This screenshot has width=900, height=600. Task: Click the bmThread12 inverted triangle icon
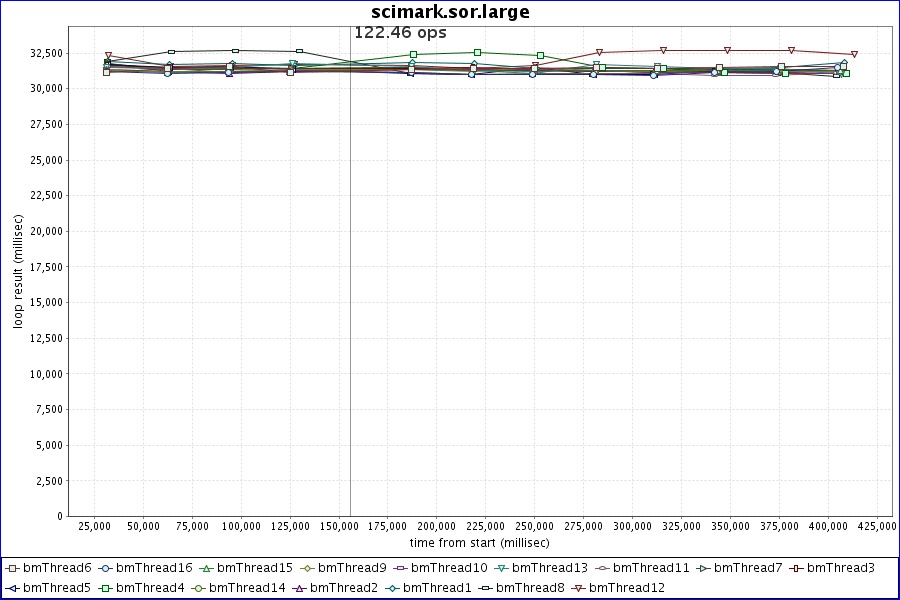pyautogui.click(x=578, y=588)
